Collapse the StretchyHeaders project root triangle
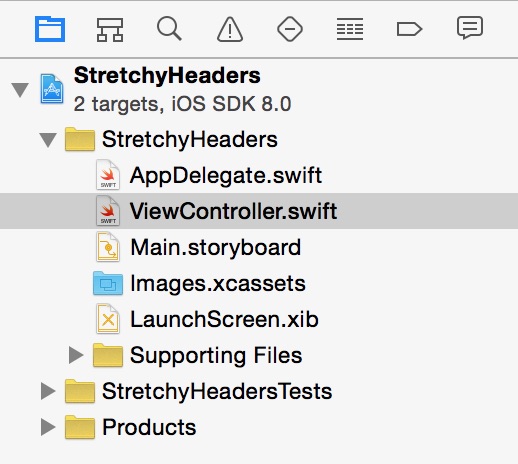This screenshot has width=518, height=464. click(20, 90)
